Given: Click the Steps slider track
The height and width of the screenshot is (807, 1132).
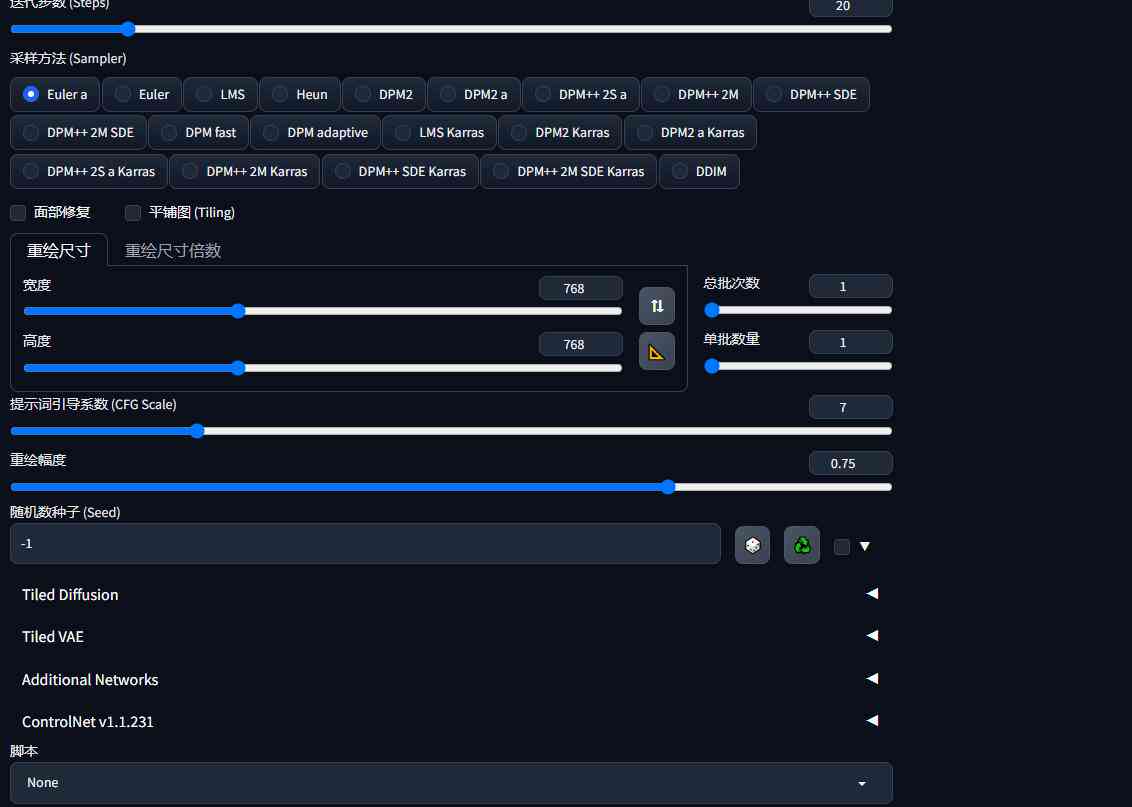Looking at the screenshot, I should [451, 29].
